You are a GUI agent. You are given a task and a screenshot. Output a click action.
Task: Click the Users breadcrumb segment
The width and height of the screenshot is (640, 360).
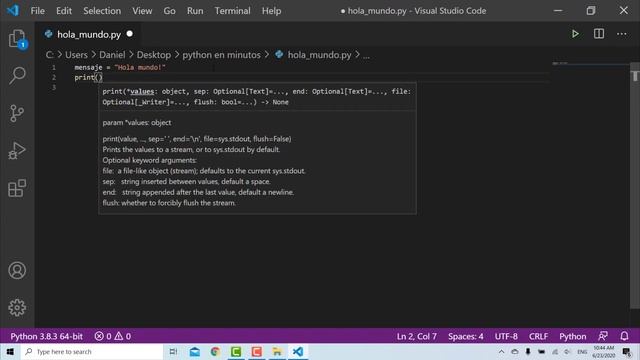point(76,55)
